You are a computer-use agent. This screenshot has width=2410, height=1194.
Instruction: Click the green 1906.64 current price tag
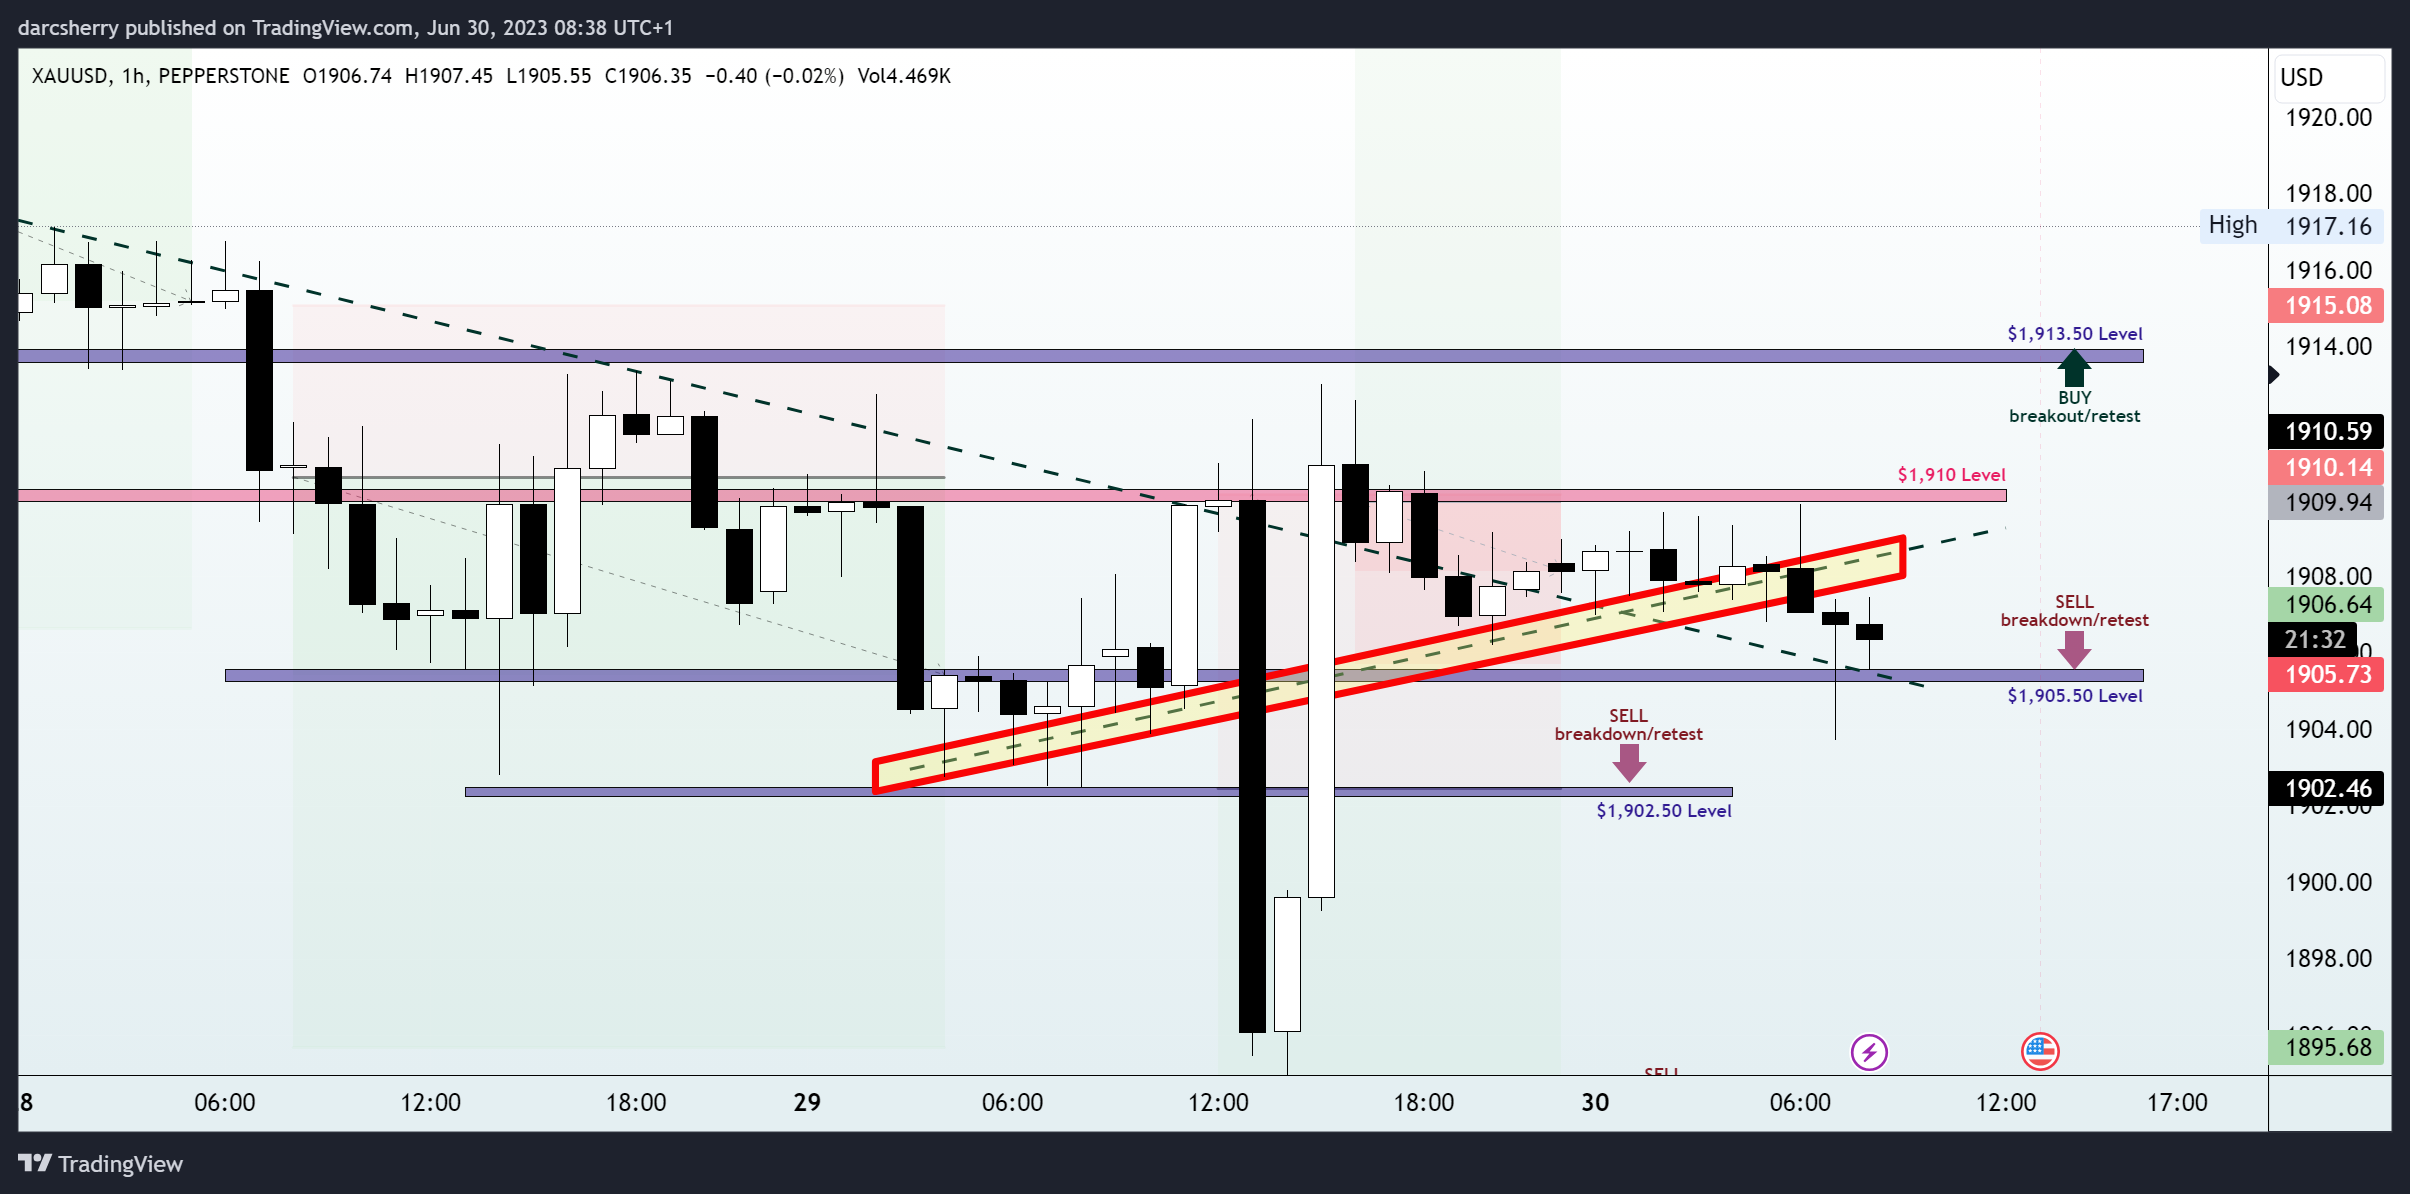tap(2326, 604)
